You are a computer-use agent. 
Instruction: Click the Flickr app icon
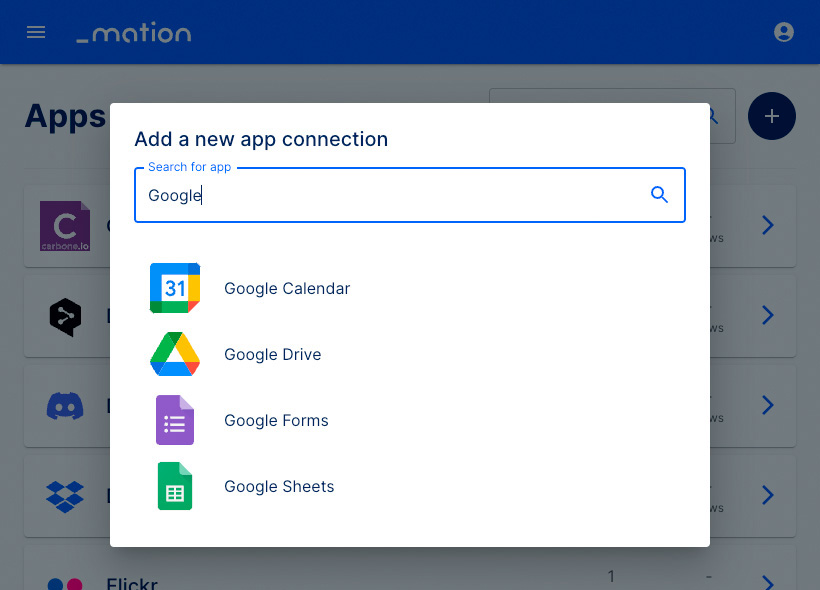[x=65, y=584]
